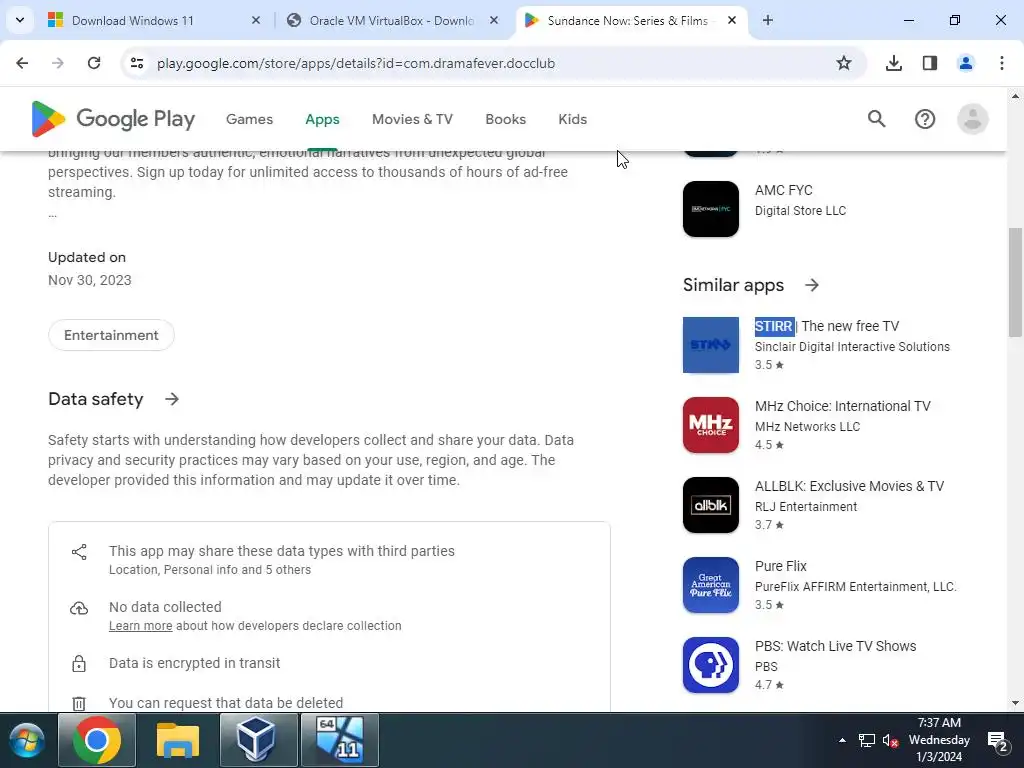
Task: Open the AMC FYC app icon
Action: pos(711,209)
